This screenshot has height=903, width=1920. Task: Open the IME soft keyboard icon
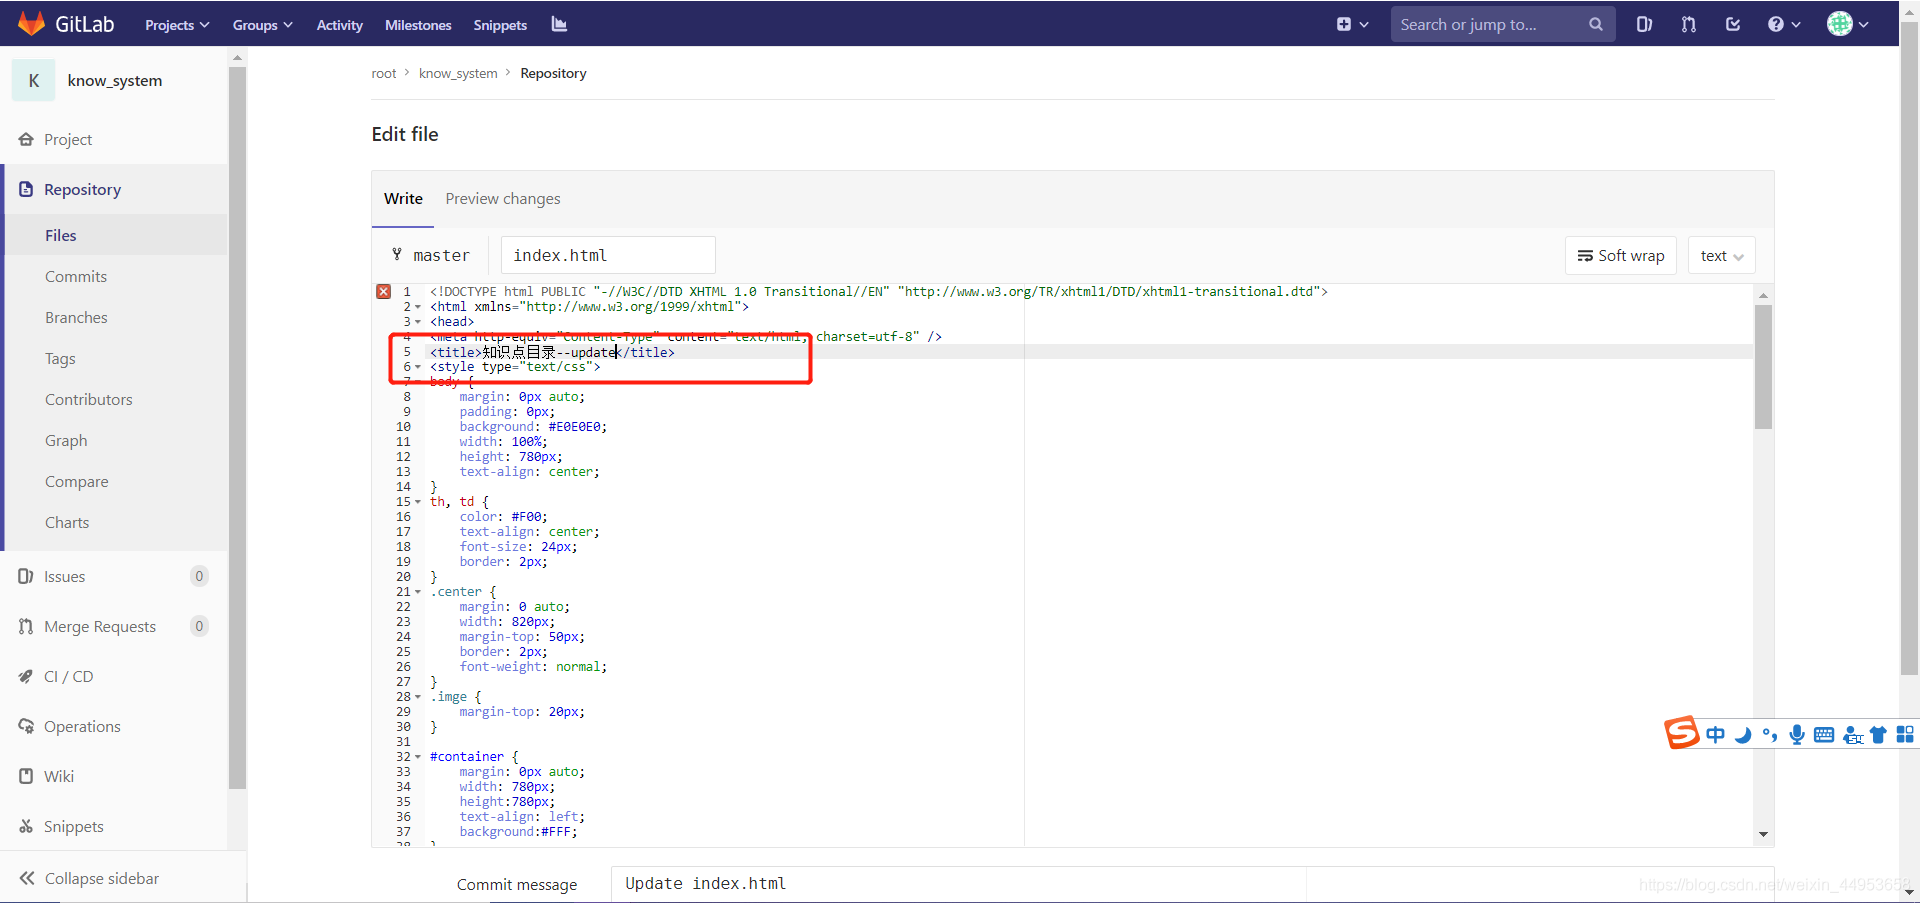pyautogui.click(x=1824, y=735)
